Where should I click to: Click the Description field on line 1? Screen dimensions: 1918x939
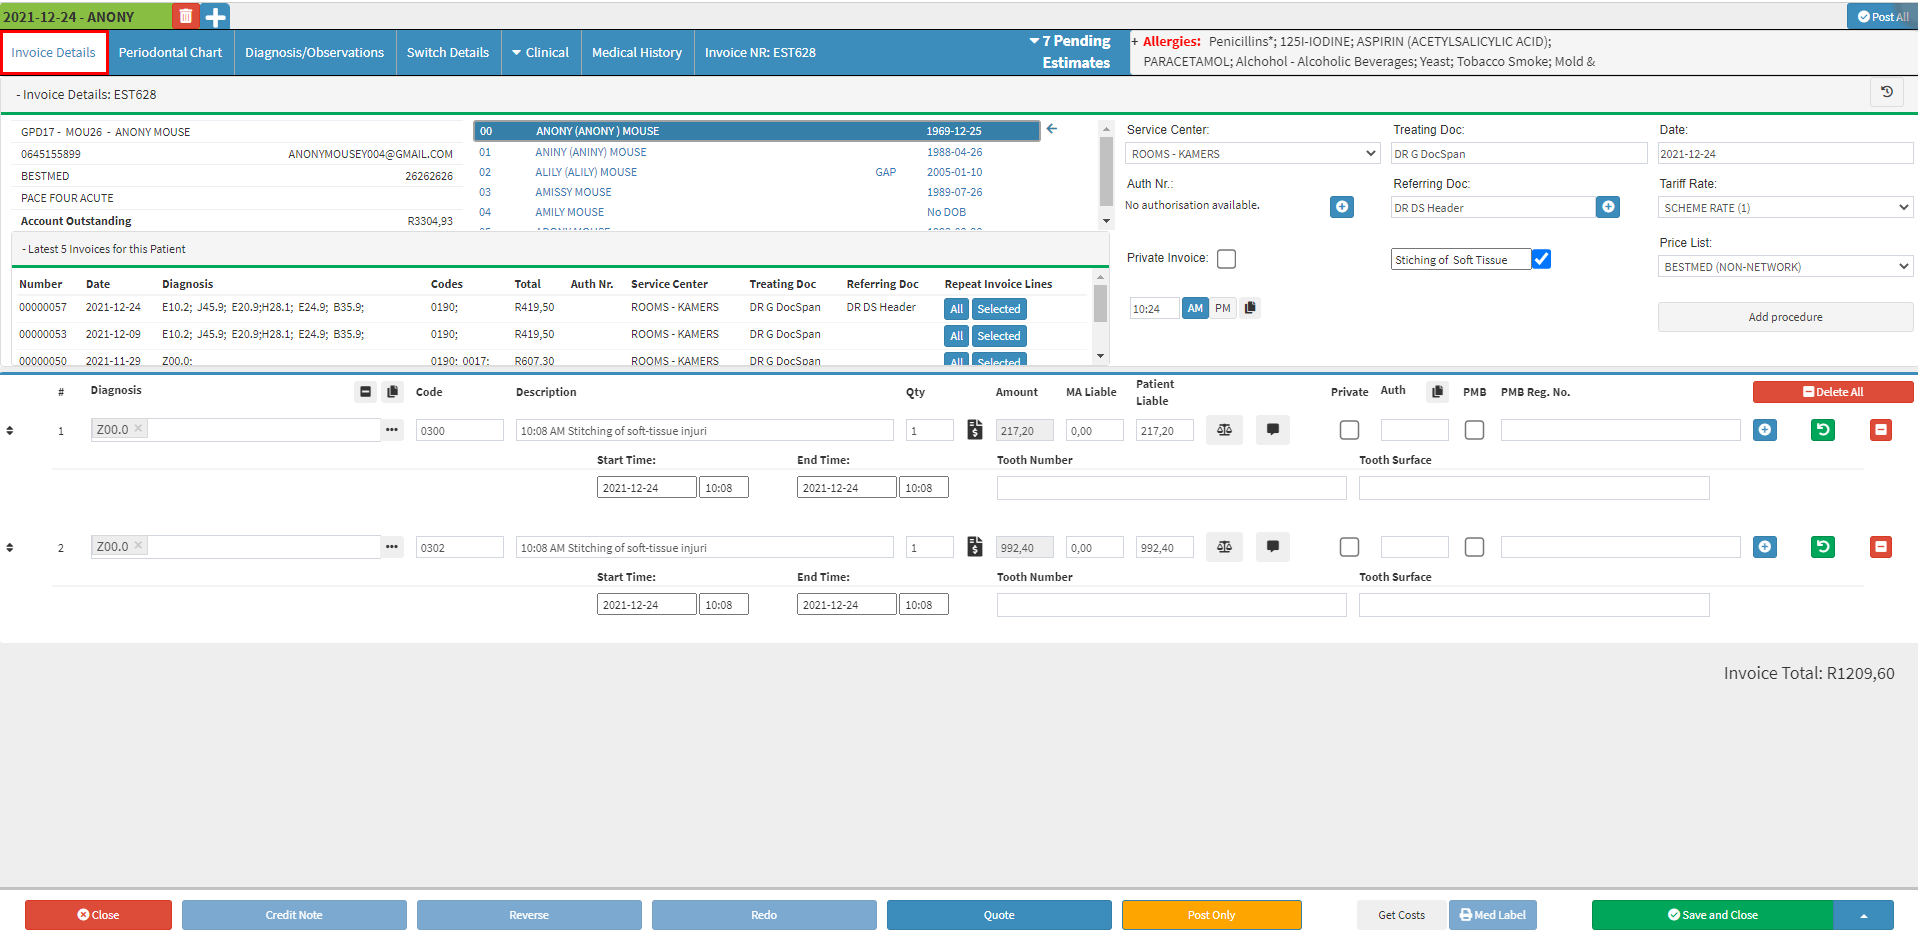click(x=704, y=431)
